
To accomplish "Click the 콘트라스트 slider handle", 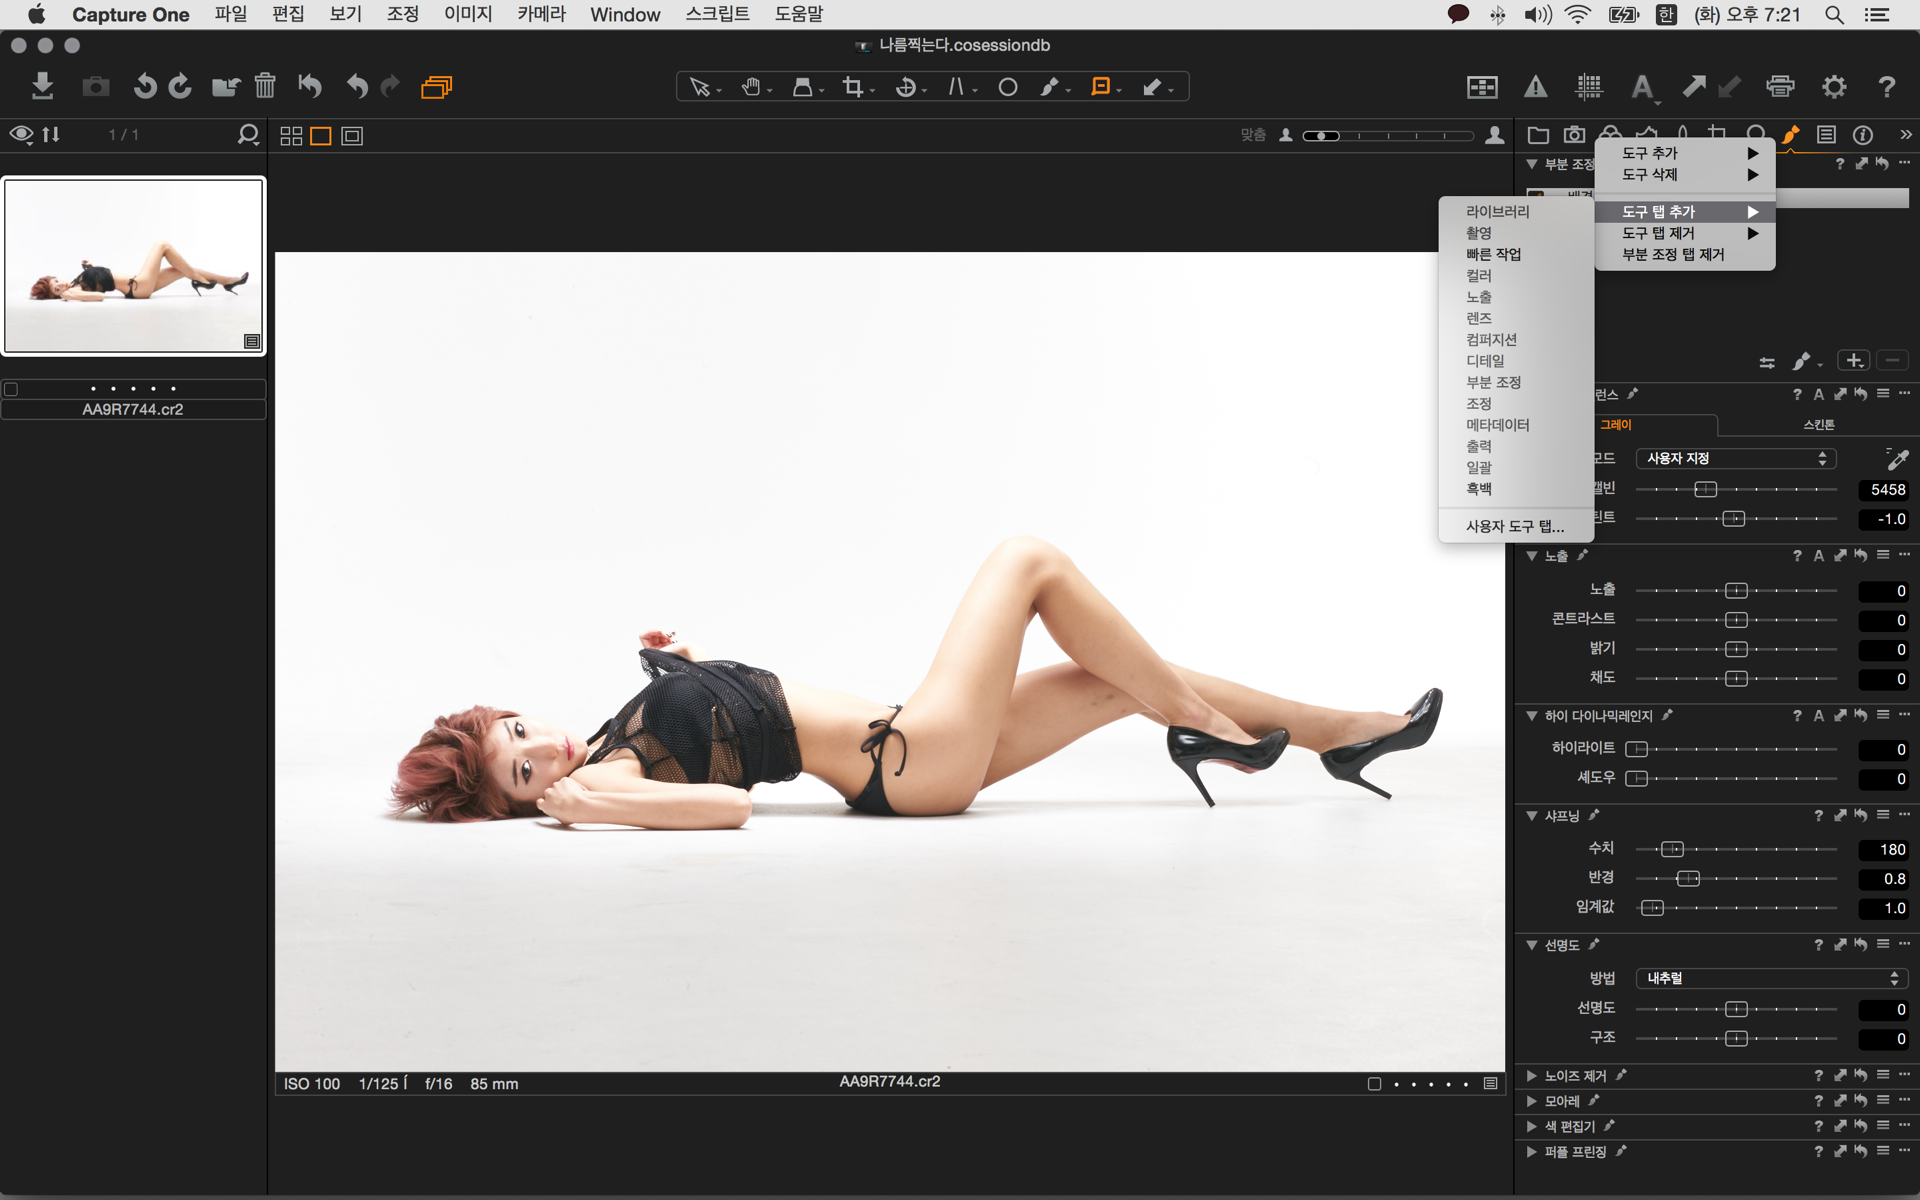I will pos(1736,620).
